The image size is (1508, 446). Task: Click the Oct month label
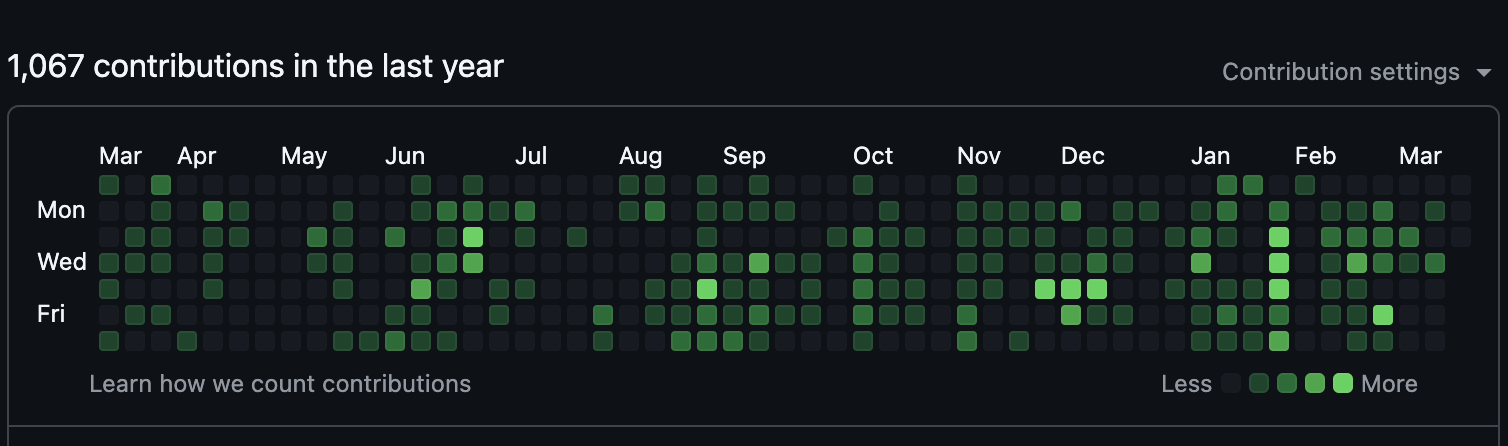click(x=873, y=156)
